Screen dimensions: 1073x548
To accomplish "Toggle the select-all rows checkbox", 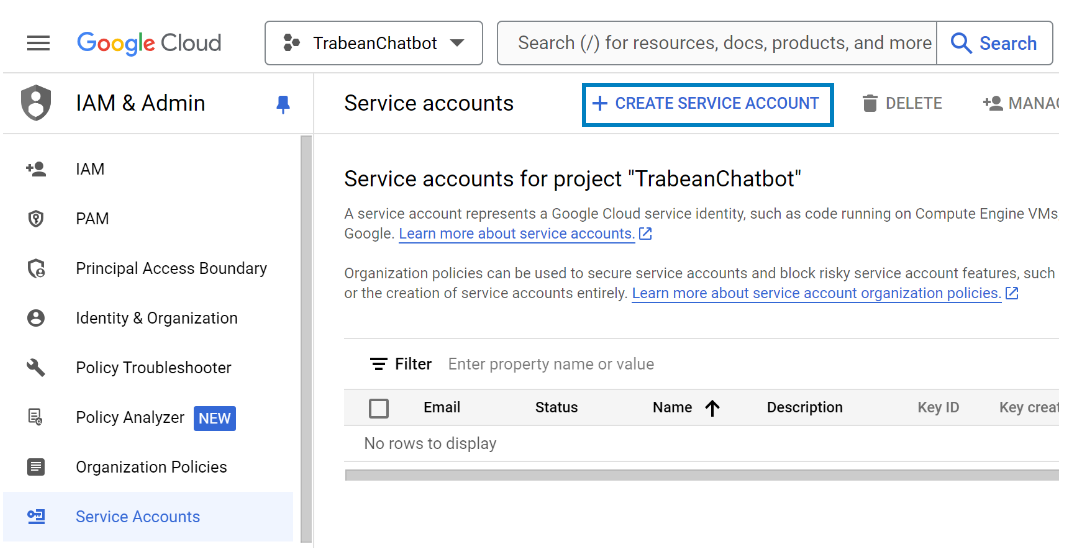I will [378, 408].
